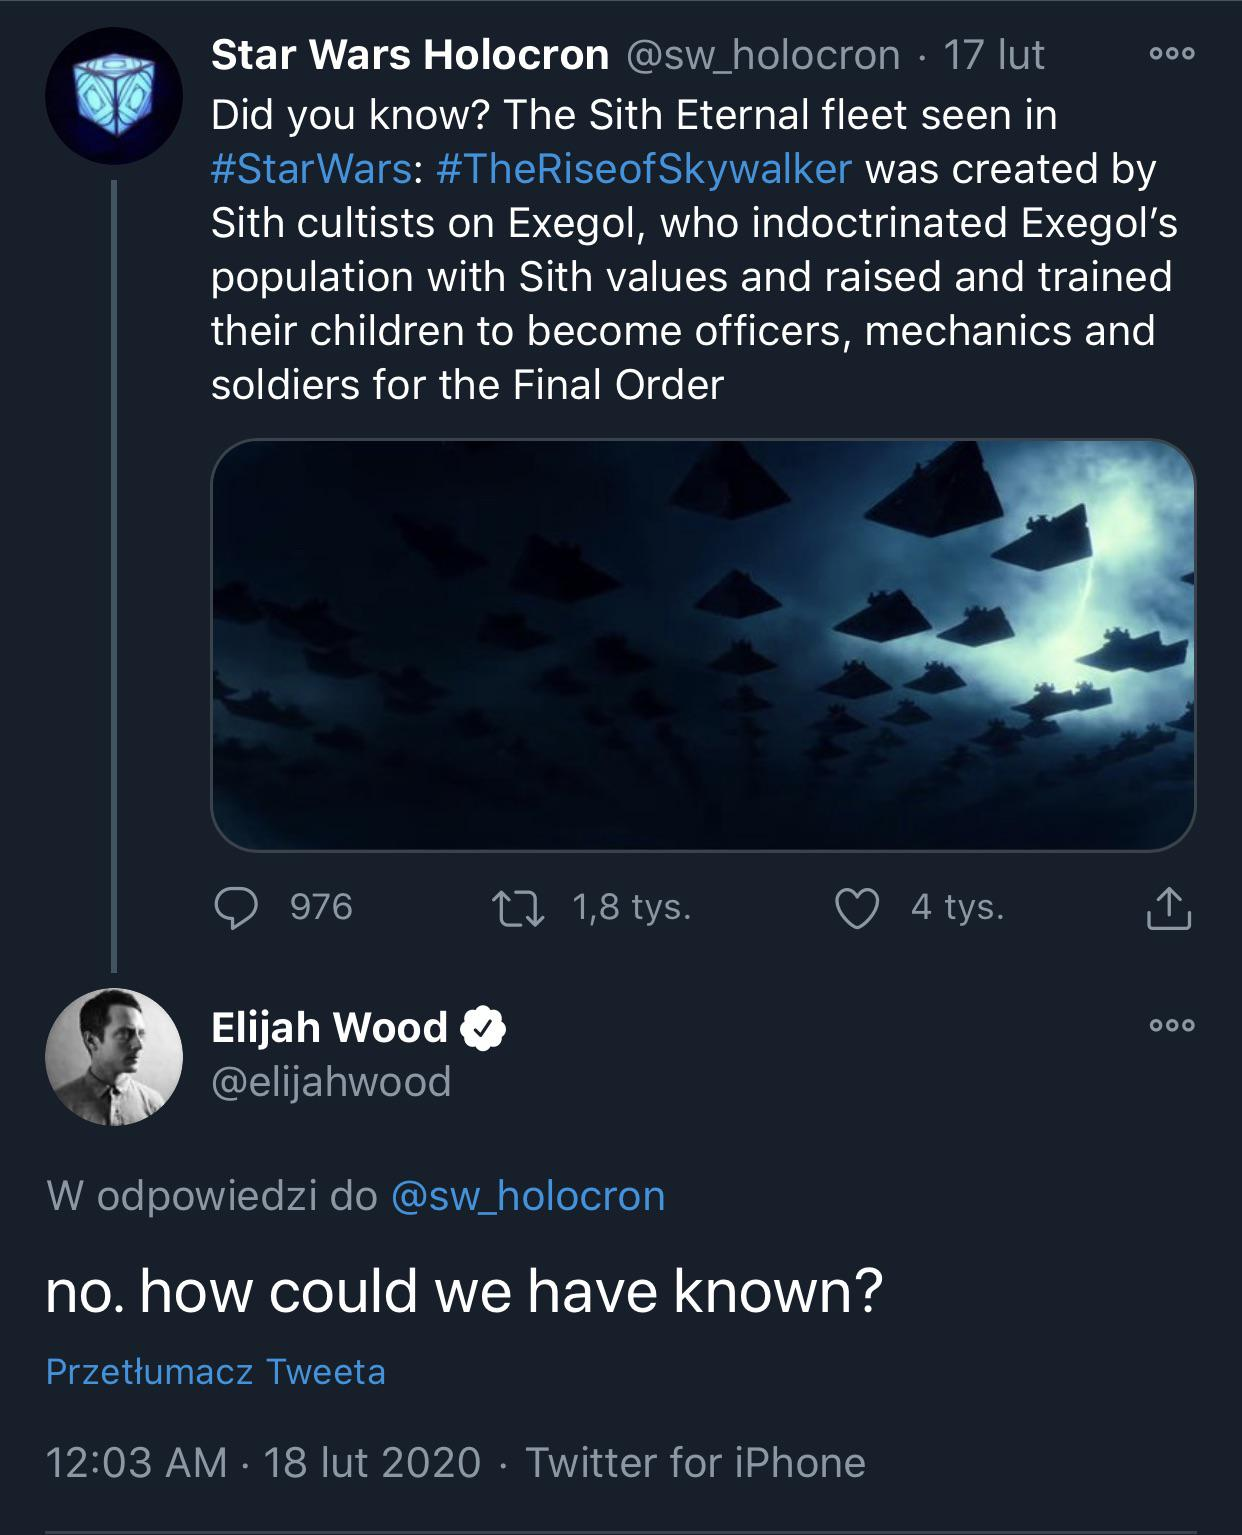Screen dimensions: 1242x1535
Task: Tap Przetłumacz Tweeta to translate
Action: [216, 1371]
